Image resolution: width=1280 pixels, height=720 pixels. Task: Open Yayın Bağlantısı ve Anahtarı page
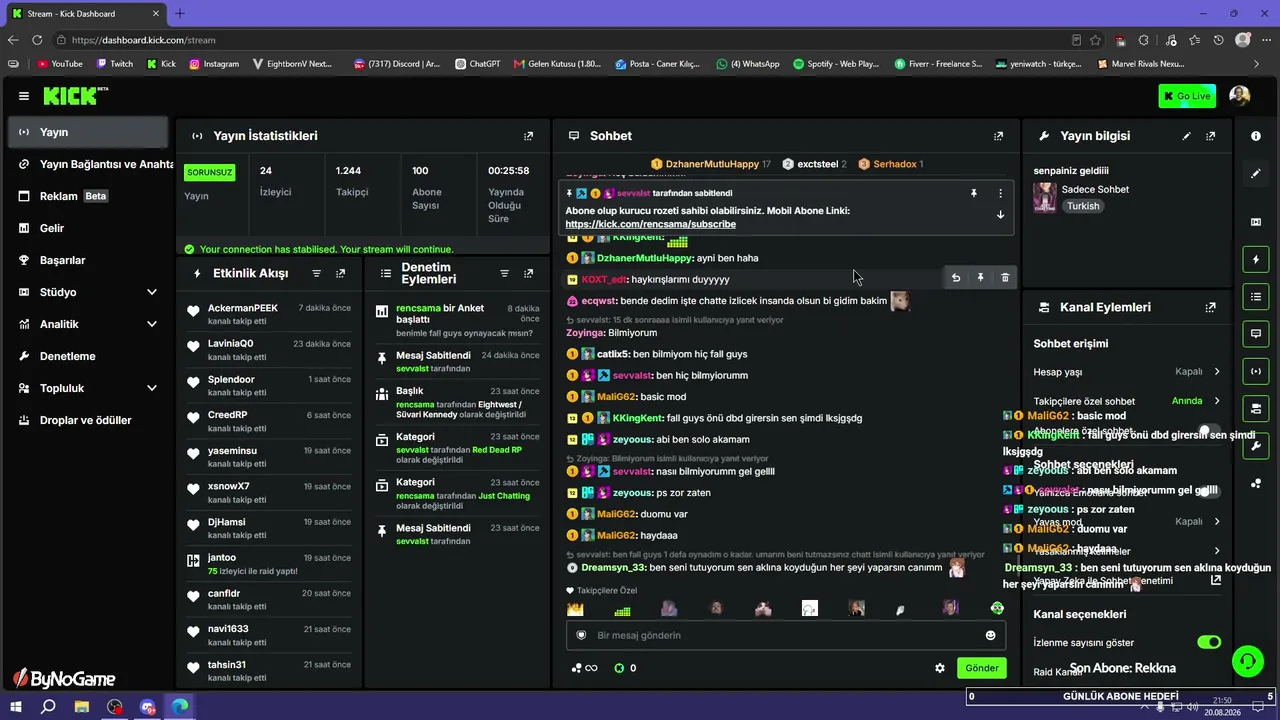tap(87, 164)
